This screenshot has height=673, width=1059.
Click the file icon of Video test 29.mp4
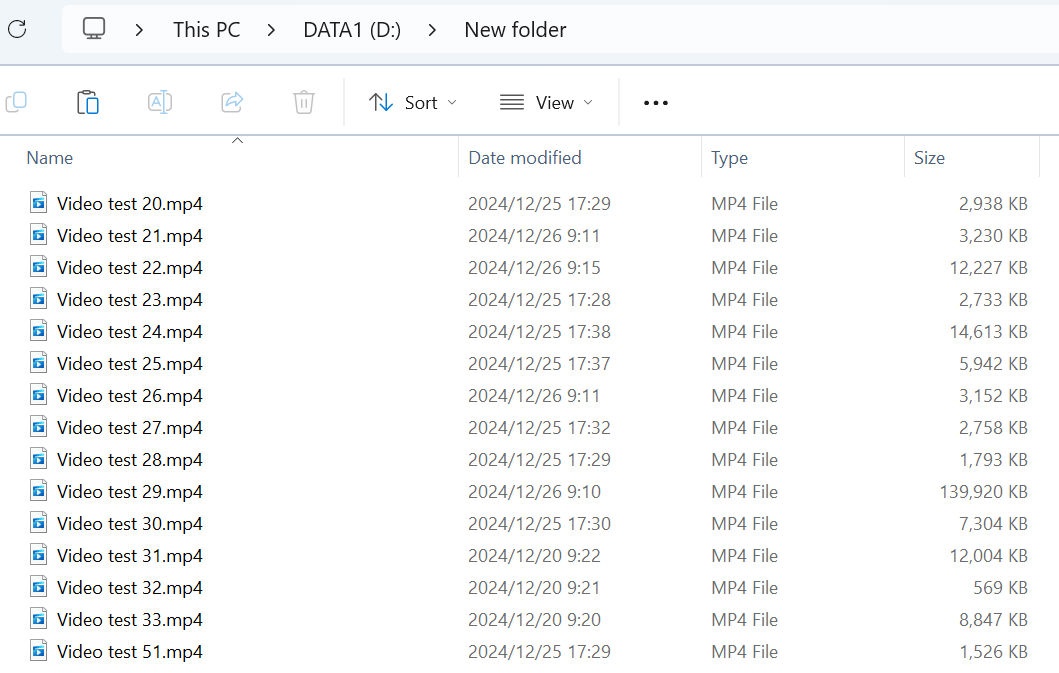[39, 491]
